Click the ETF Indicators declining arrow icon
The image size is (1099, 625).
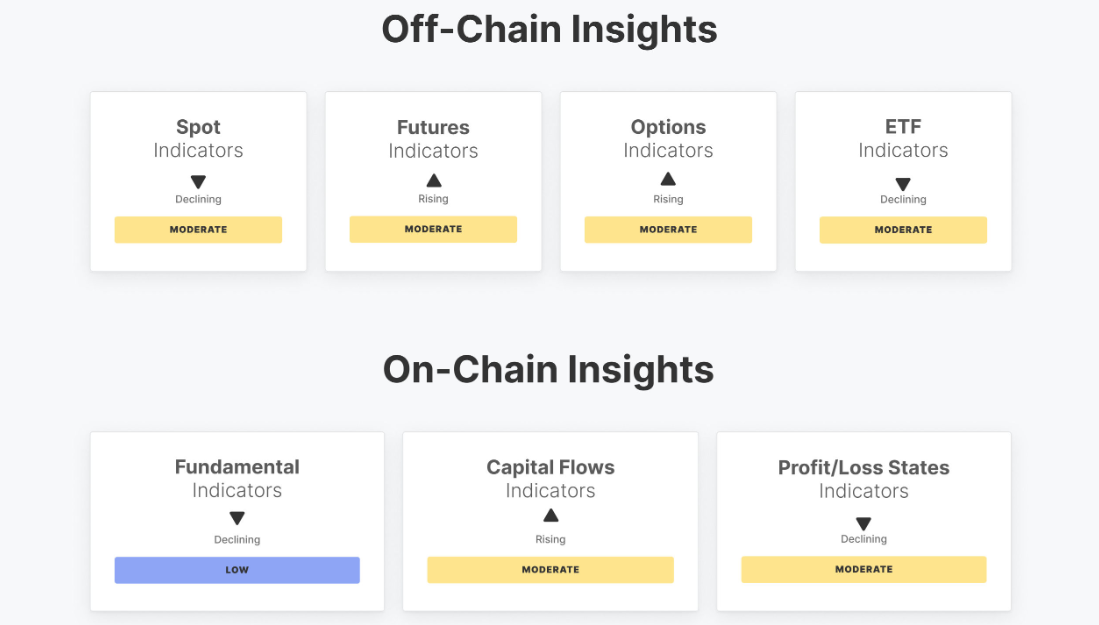903,184
